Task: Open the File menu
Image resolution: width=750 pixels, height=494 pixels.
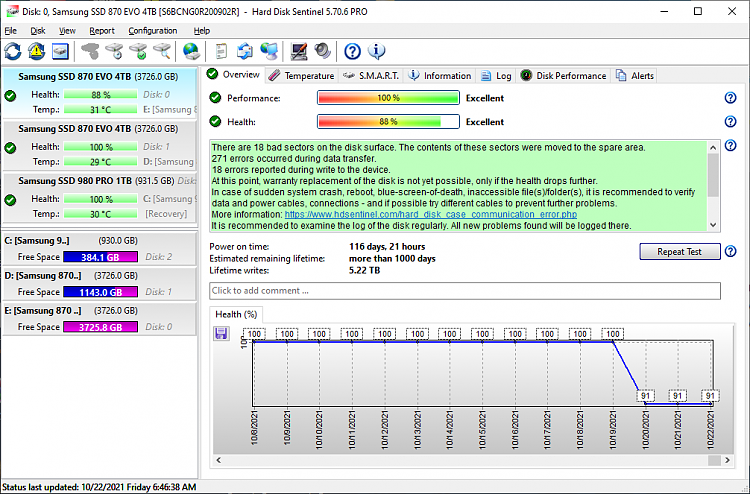Action: point(11,31)
